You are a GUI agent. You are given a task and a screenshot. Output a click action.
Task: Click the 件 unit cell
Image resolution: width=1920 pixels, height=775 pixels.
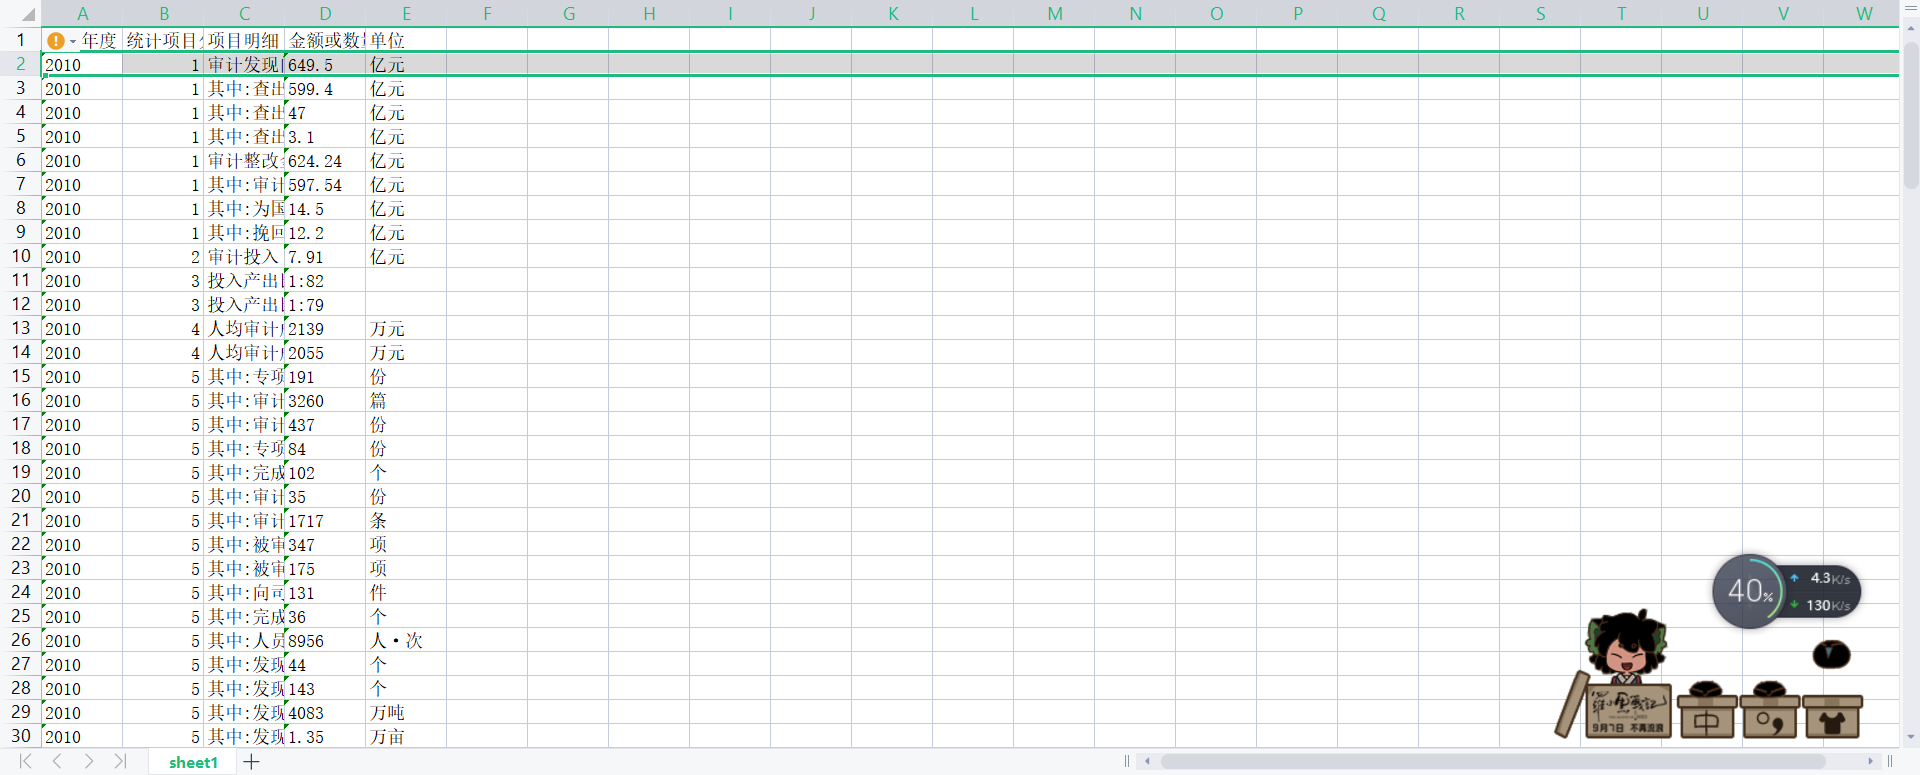[x=406, y=592]
